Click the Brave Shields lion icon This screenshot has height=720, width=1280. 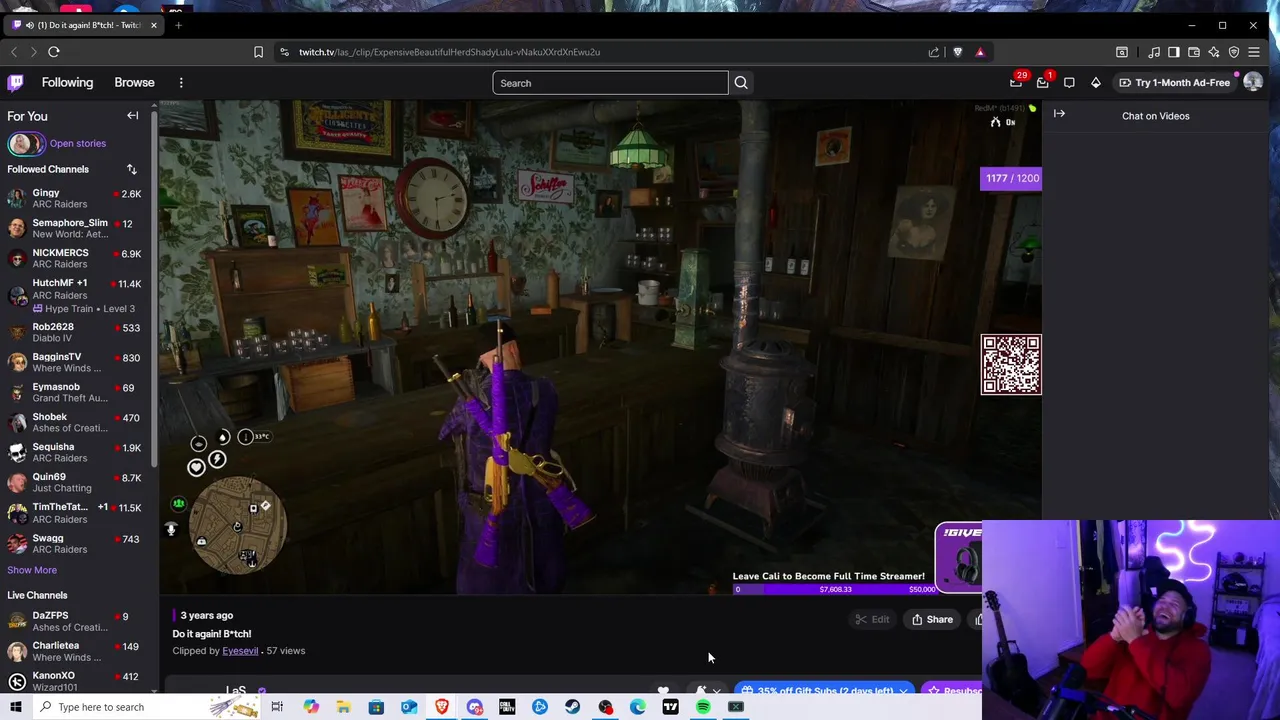coord(958,52)
